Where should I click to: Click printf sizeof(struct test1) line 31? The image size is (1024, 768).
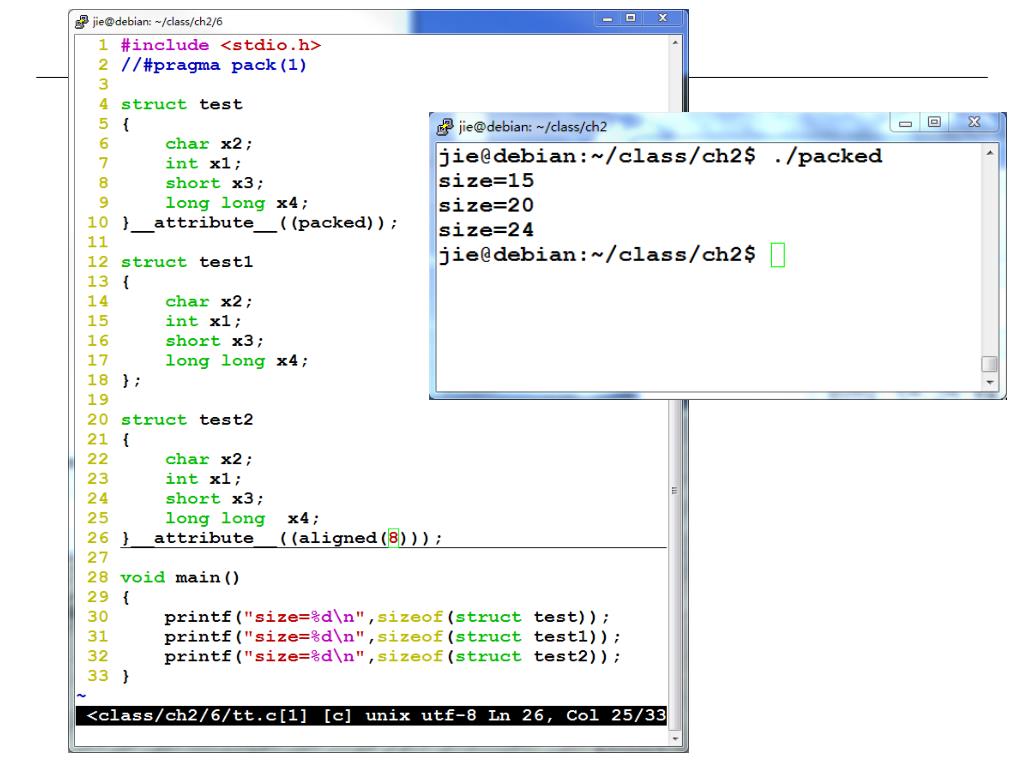coord(392,637)
